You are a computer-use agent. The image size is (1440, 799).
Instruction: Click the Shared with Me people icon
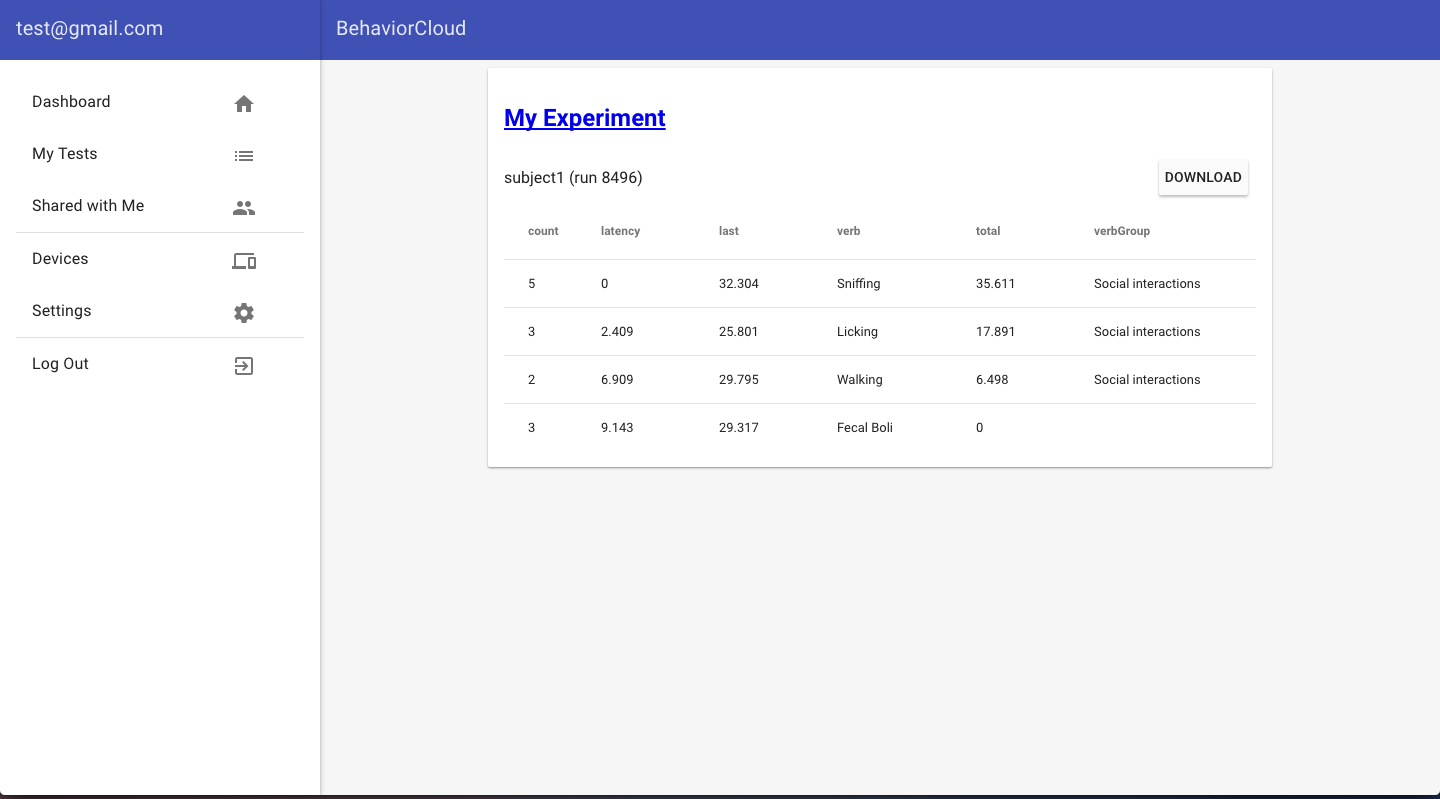(244, 208)
